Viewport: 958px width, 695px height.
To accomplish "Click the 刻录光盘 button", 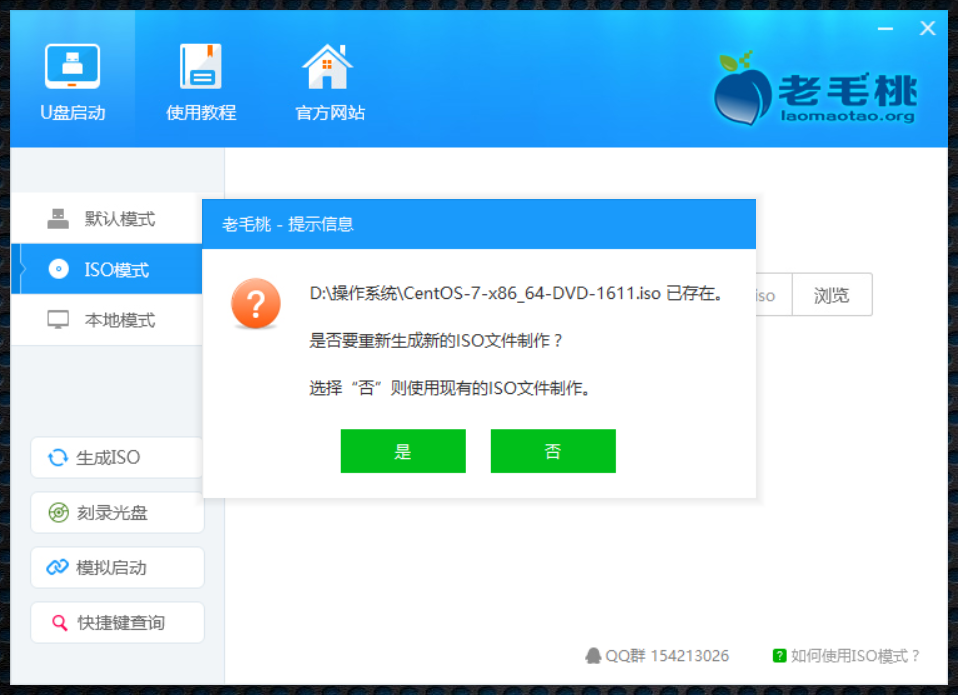I will click(x=117, y=512).
